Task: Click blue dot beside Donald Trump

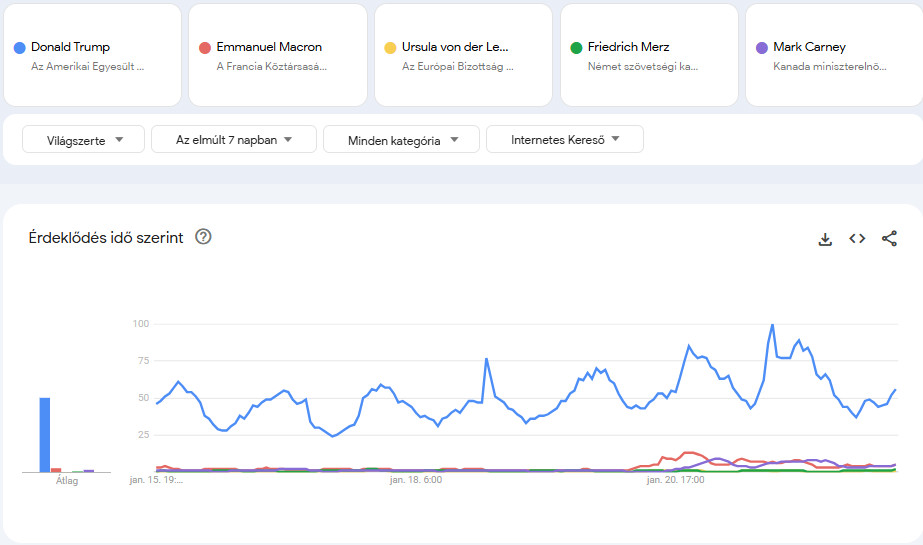Action: (x=20, y=47)
